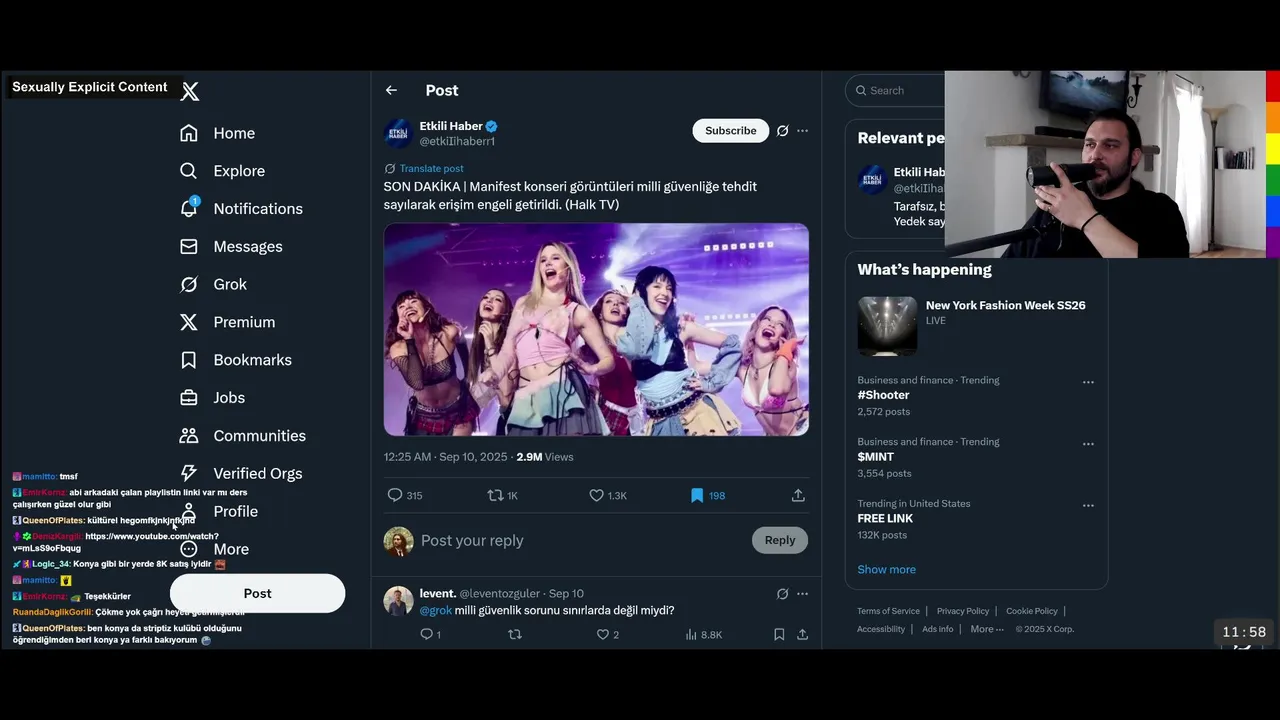This screenshot has height=720, width=1280.
Task: Share levent's reply
Action: tap(802, 634)
